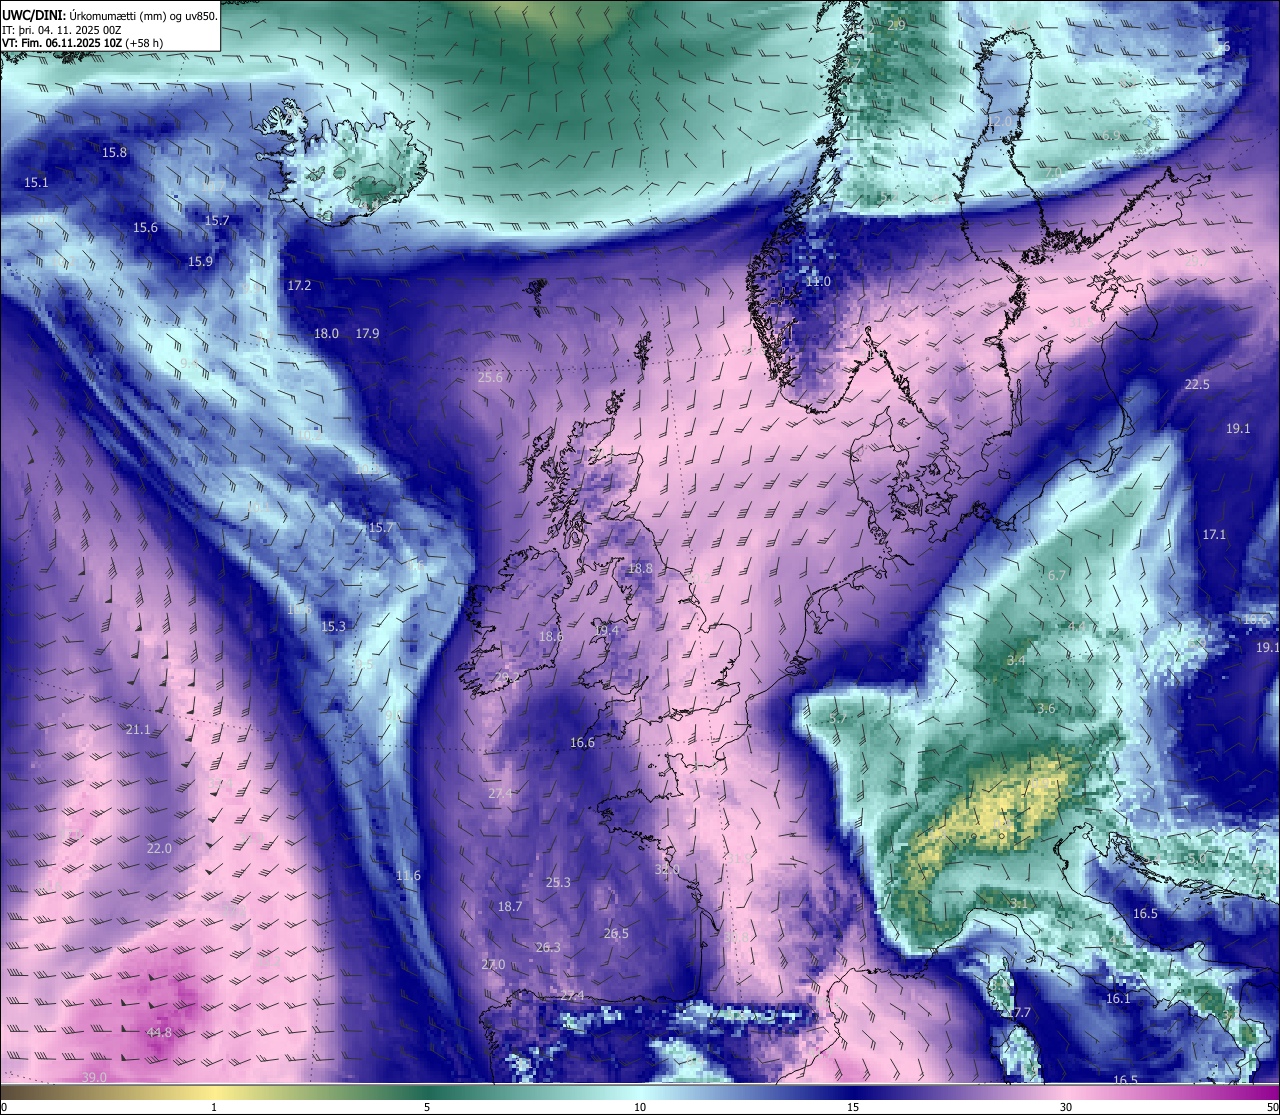Click the 16.6 value label
The width and height of the screenshot is (1280, 1115).
582,743
